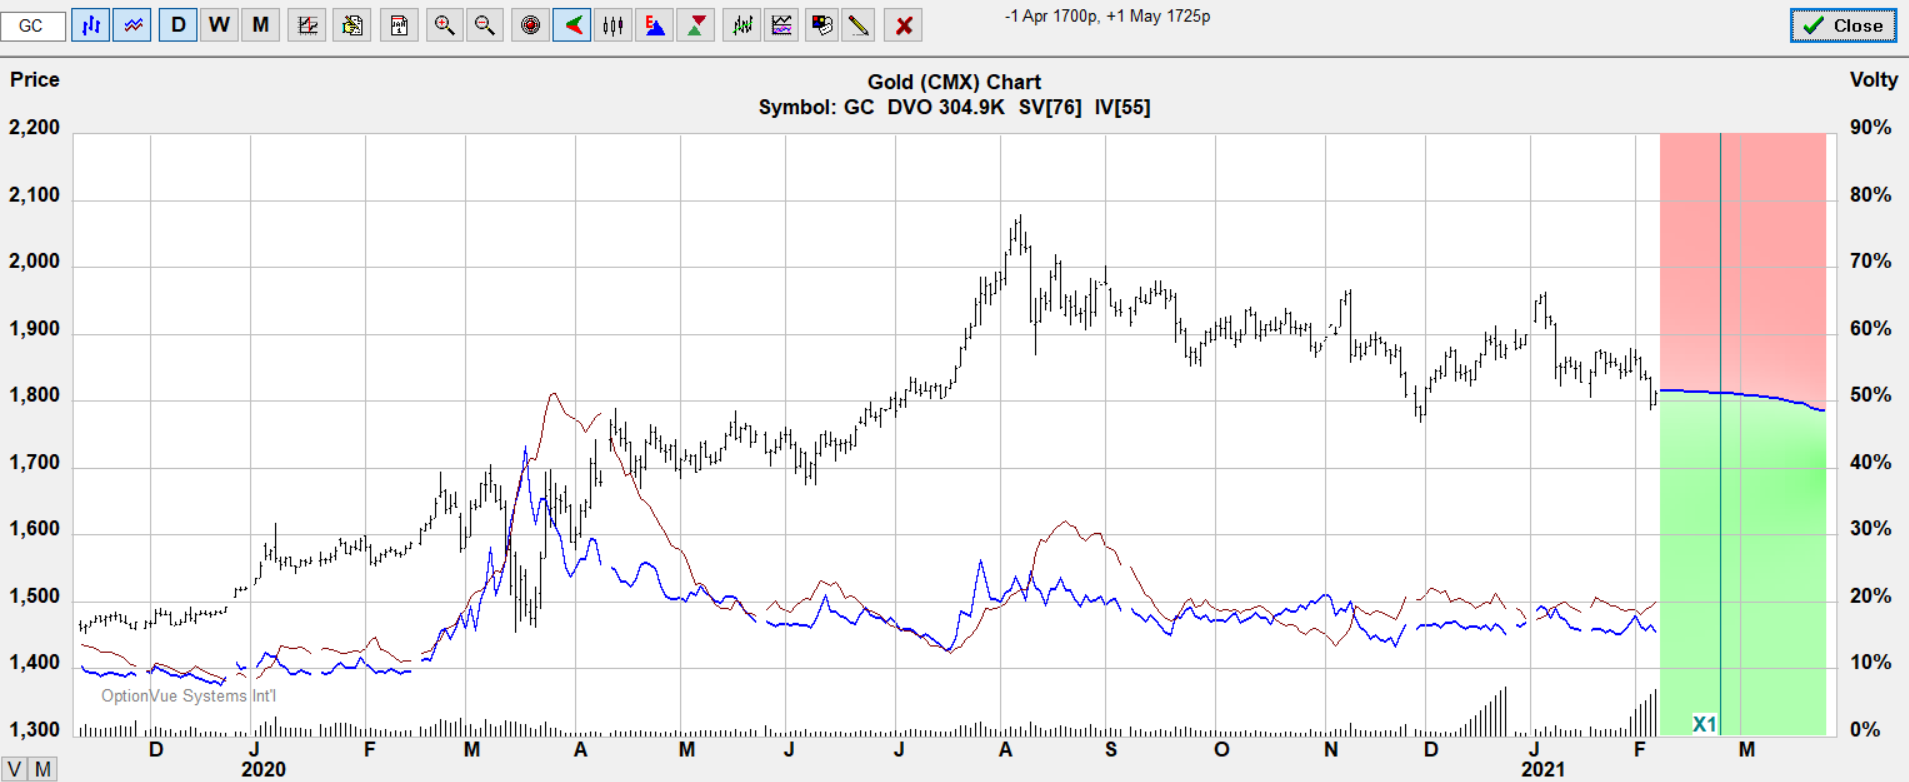
Task: Click the 'DVO 304.9K' text
Action: tap(946, 107)
